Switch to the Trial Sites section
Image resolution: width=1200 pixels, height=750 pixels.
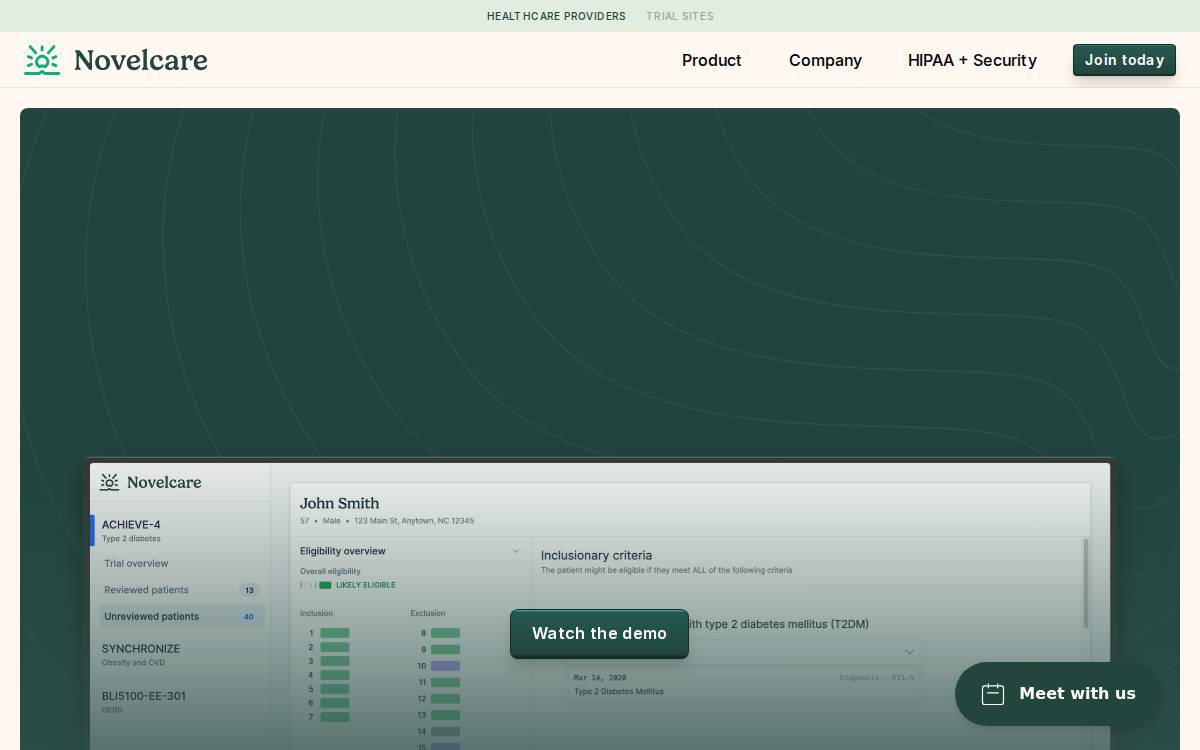click(x=680, y=16)
